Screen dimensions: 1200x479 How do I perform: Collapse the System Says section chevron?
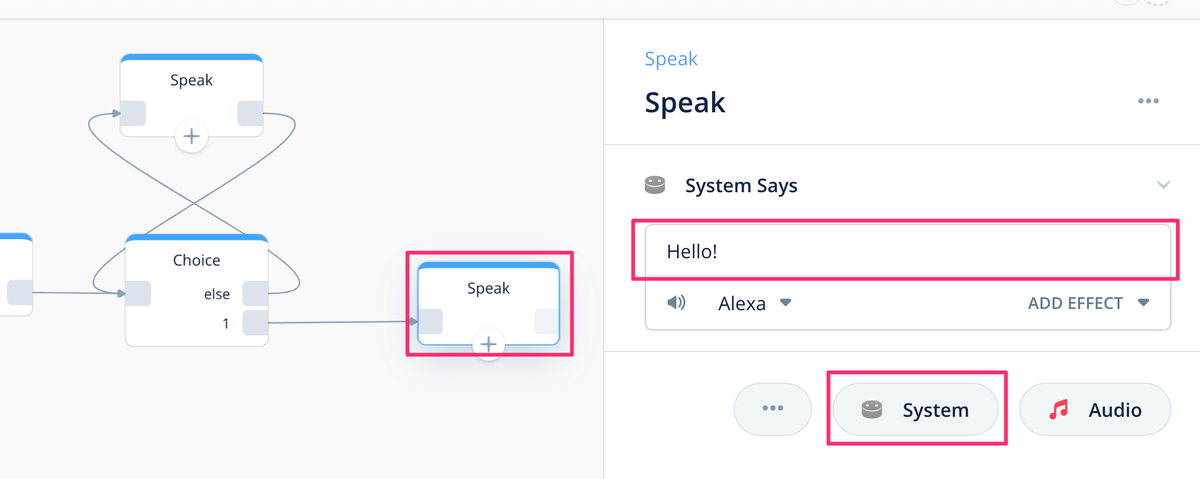[x=1163, y=185]
